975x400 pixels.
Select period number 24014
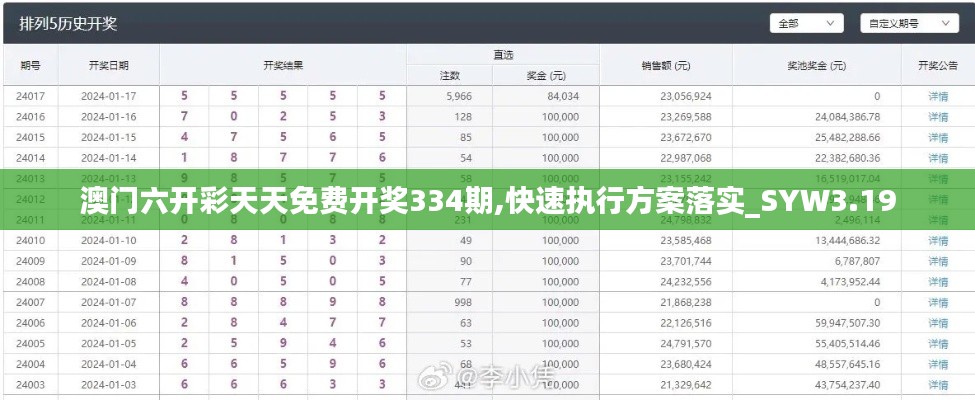click(x=30, y=158)
